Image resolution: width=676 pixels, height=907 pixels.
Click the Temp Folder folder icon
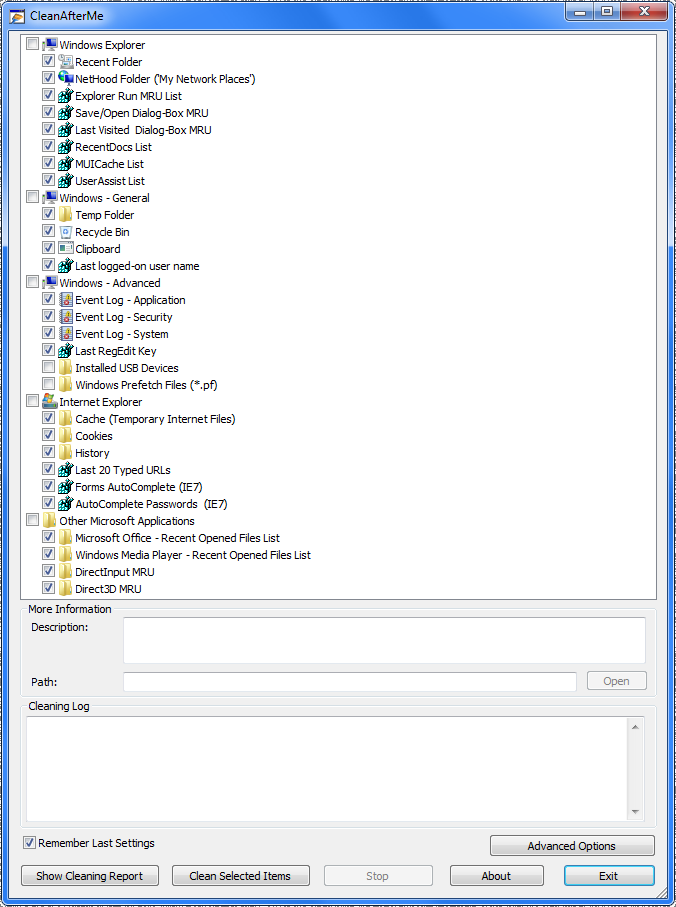point(65,215)
